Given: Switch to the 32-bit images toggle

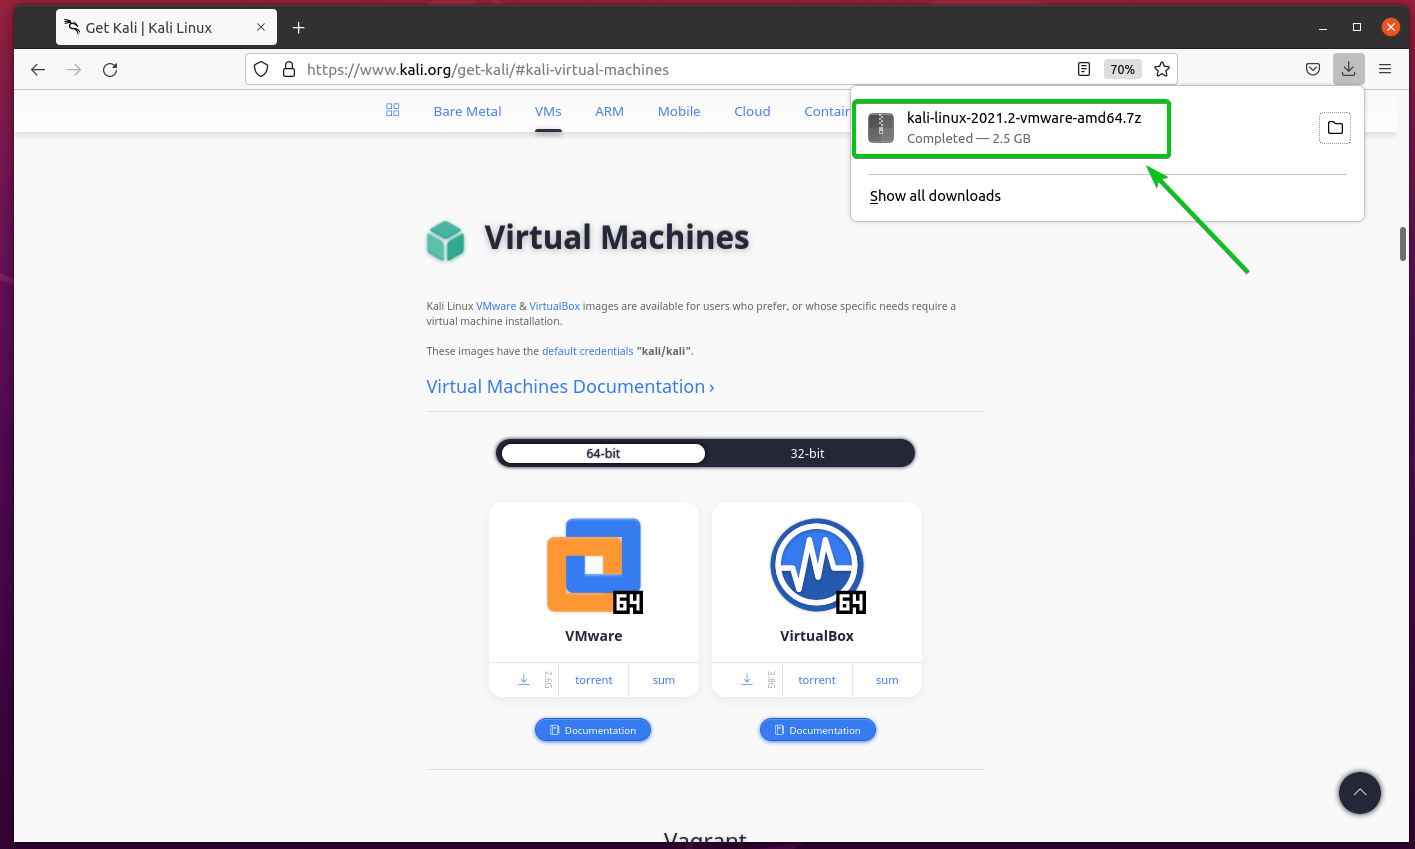Looking at the screenshot, I should coord(807,454).
